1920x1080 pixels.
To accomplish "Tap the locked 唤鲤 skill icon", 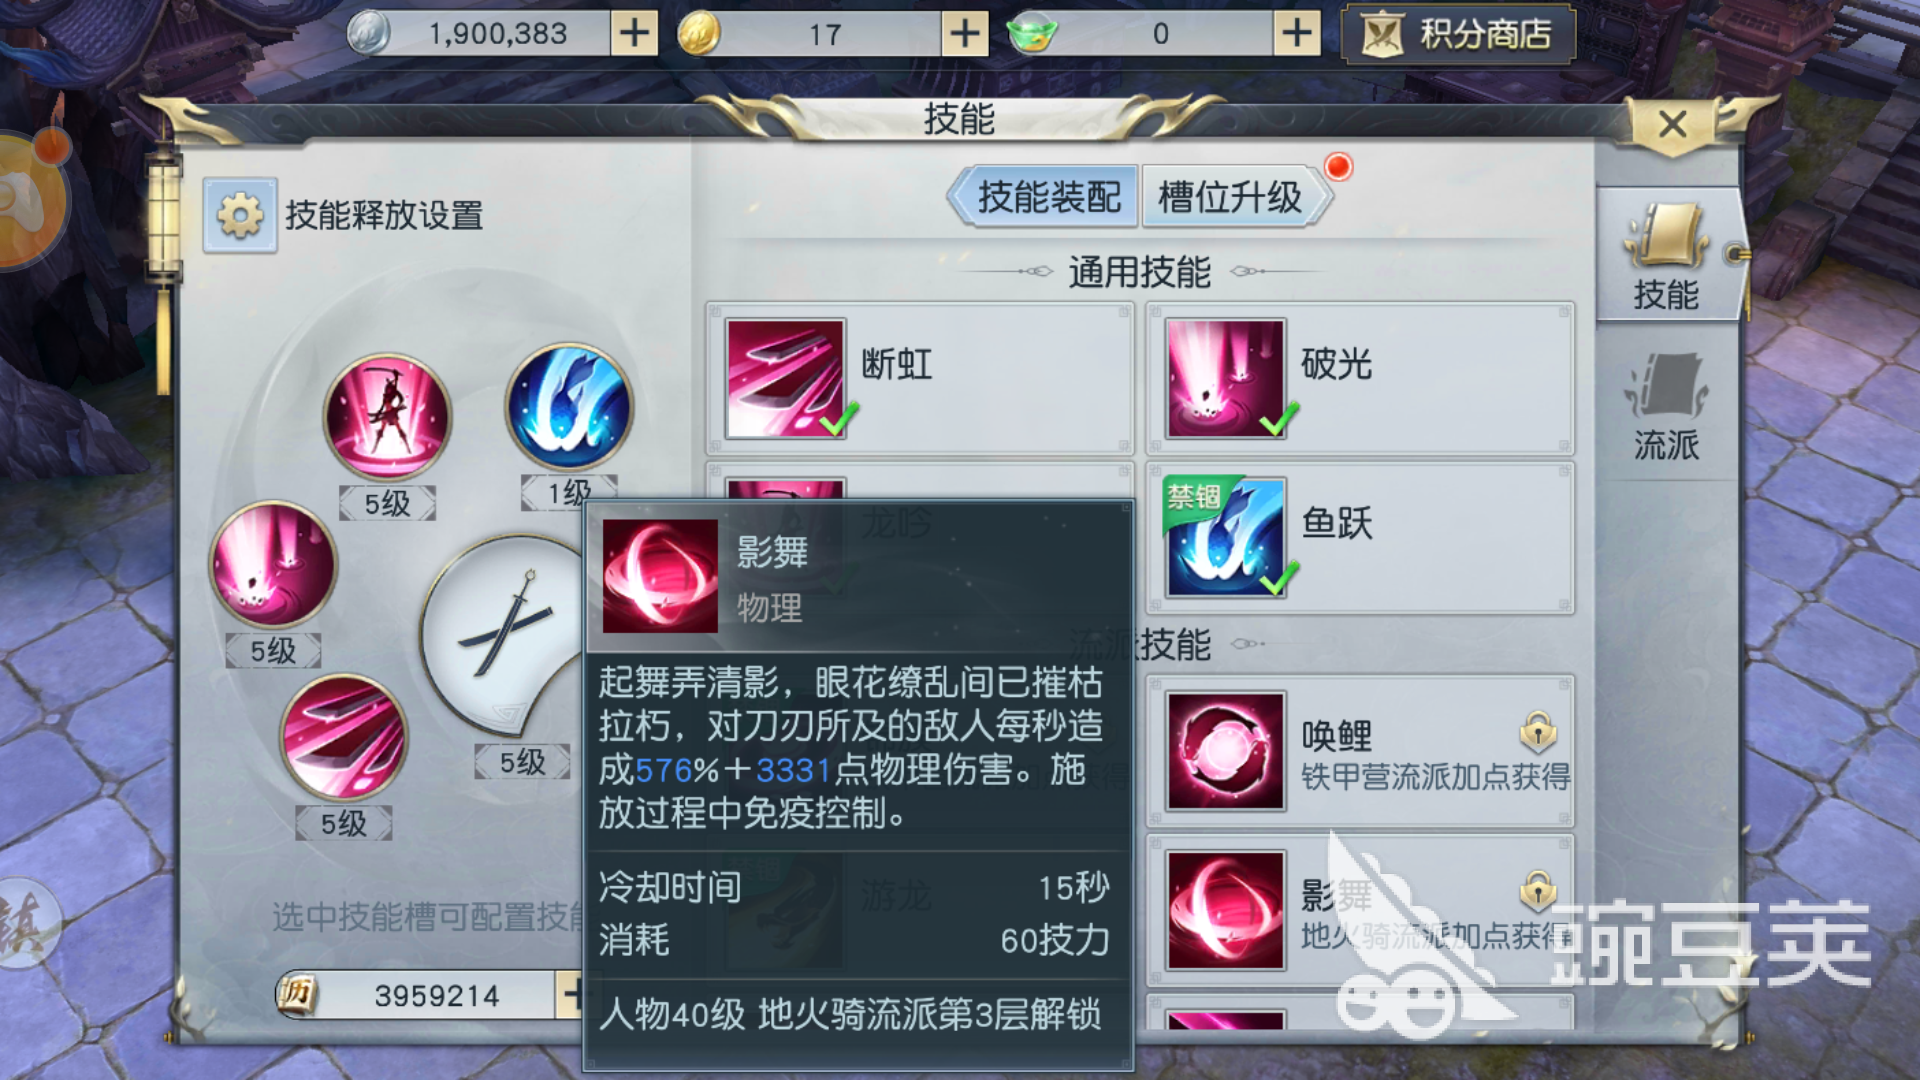I will 1226,750.
